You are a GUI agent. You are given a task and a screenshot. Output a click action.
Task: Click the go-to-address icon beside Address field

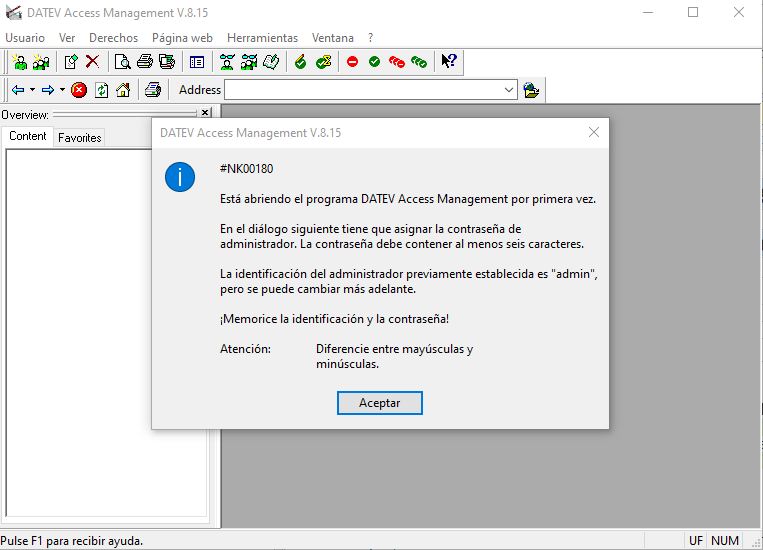531,90
